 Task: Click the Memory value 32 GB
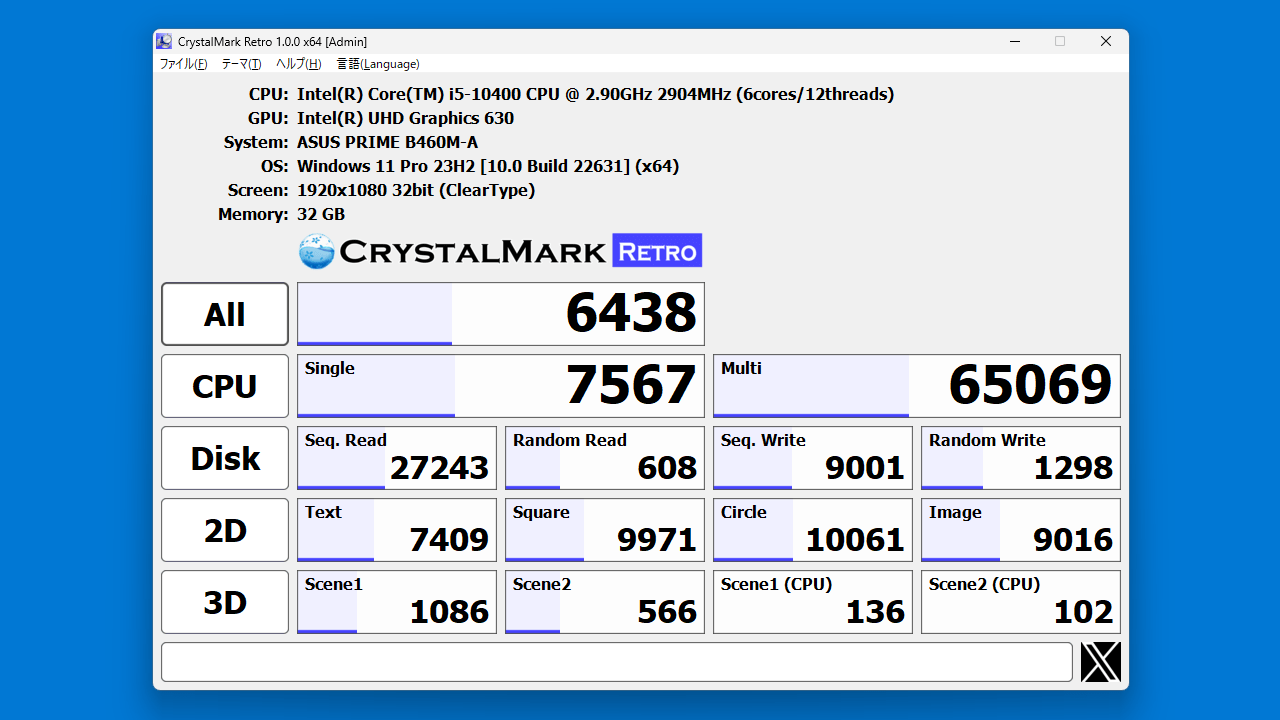pyautogui.click(x=321, y=214)
